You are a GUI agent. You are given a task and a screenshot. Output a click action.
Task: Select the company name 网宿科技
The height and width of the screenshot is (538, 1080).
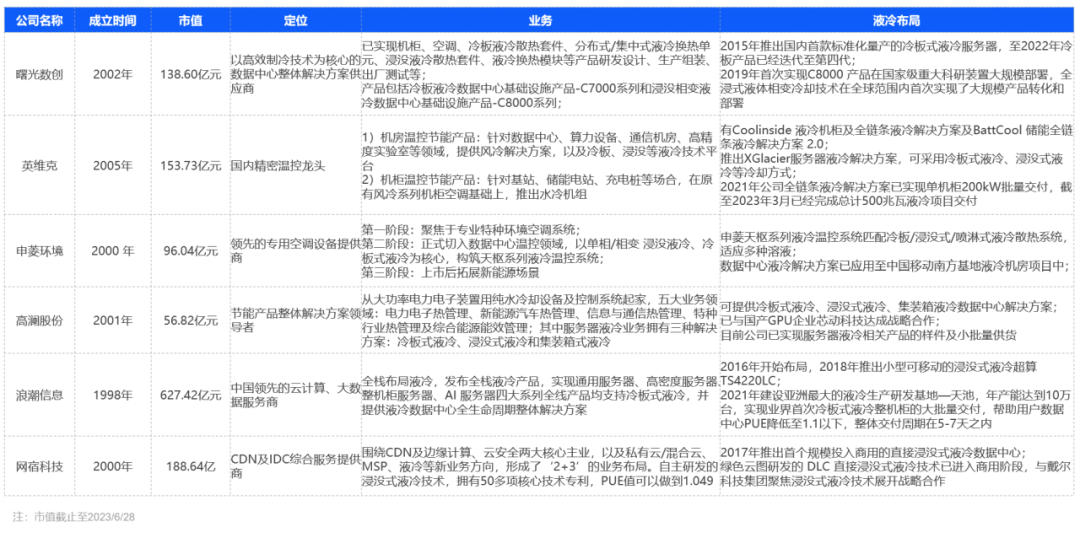pos(39,466)
